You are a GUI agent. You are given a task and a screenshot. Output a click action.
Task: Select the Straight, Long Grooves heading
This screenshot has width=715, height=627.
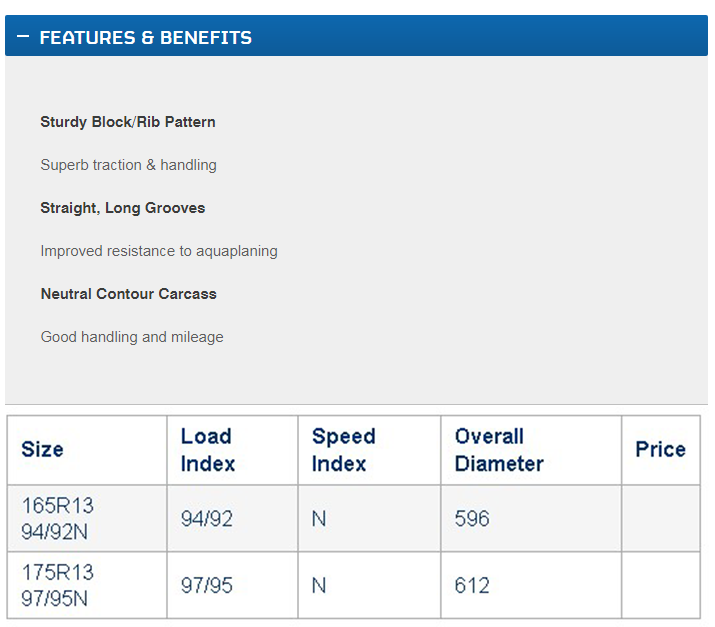coord(123,208)
